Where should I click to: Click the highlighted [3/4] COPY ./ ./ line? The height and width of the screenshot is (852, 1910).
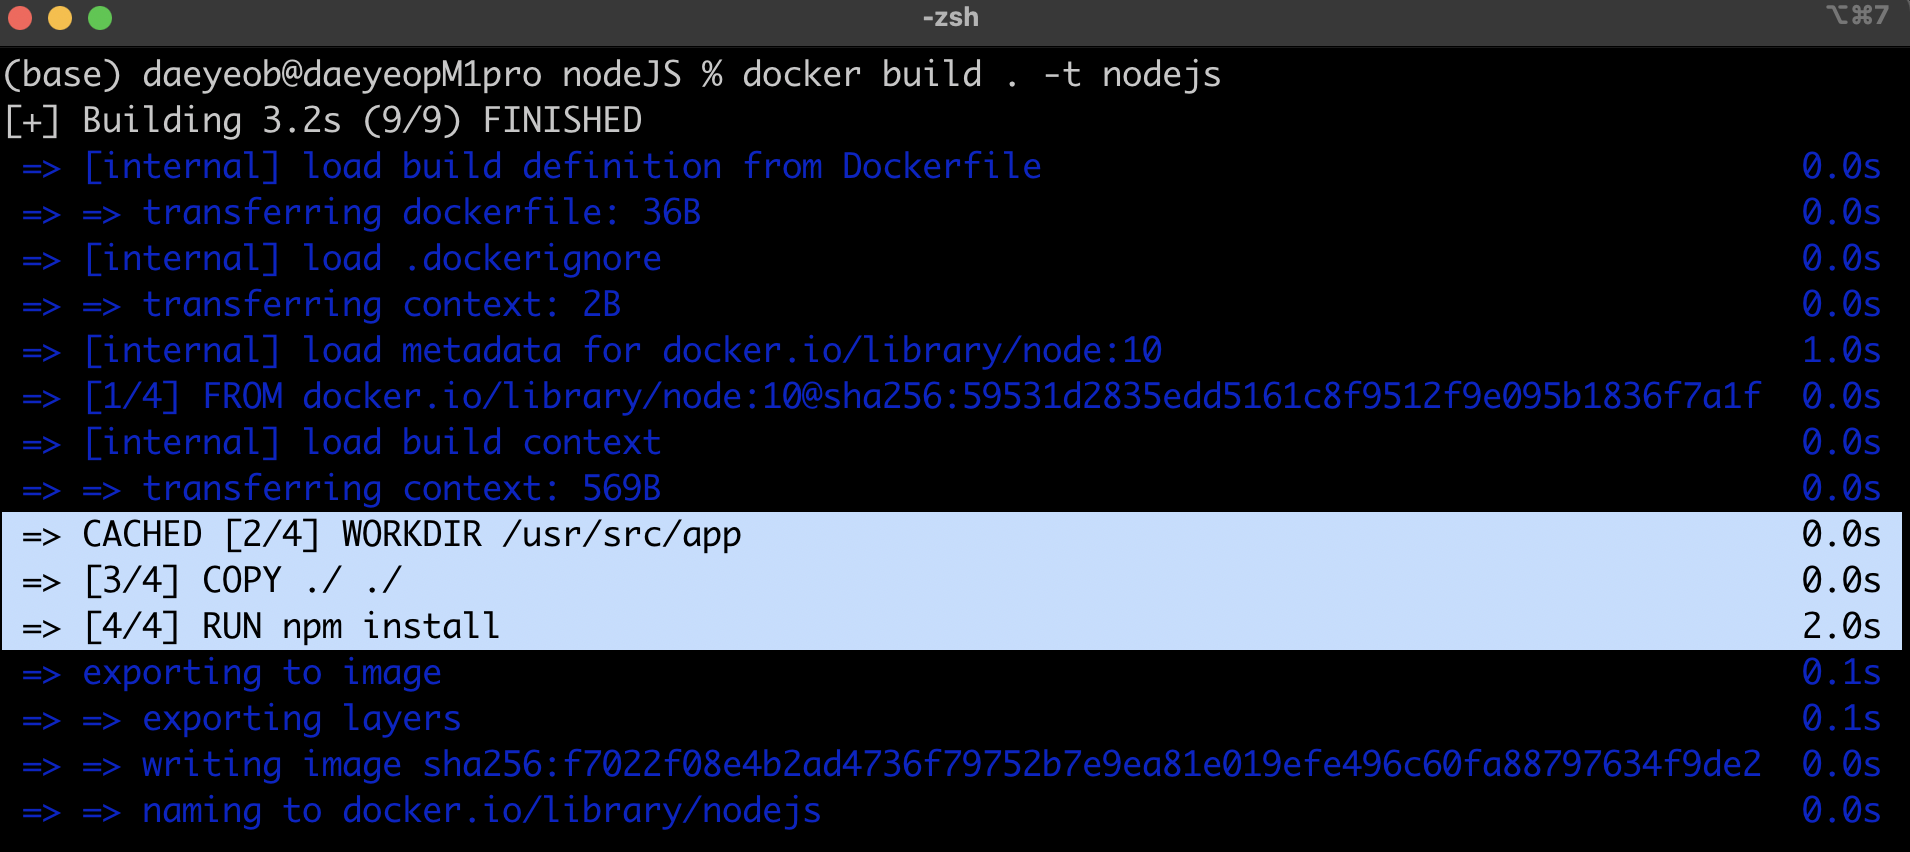(240, 581)
